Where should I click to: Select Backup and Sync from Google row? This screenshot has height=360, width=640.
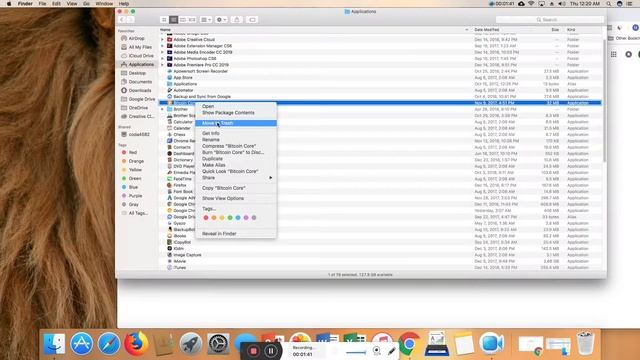coord(380,97)
